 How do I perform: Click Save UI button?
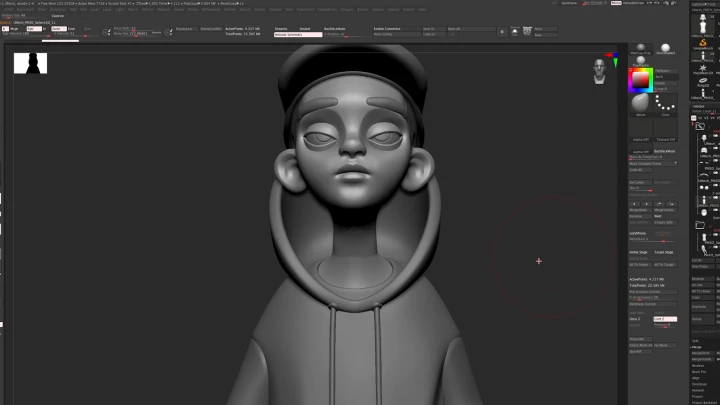(433, 28)
